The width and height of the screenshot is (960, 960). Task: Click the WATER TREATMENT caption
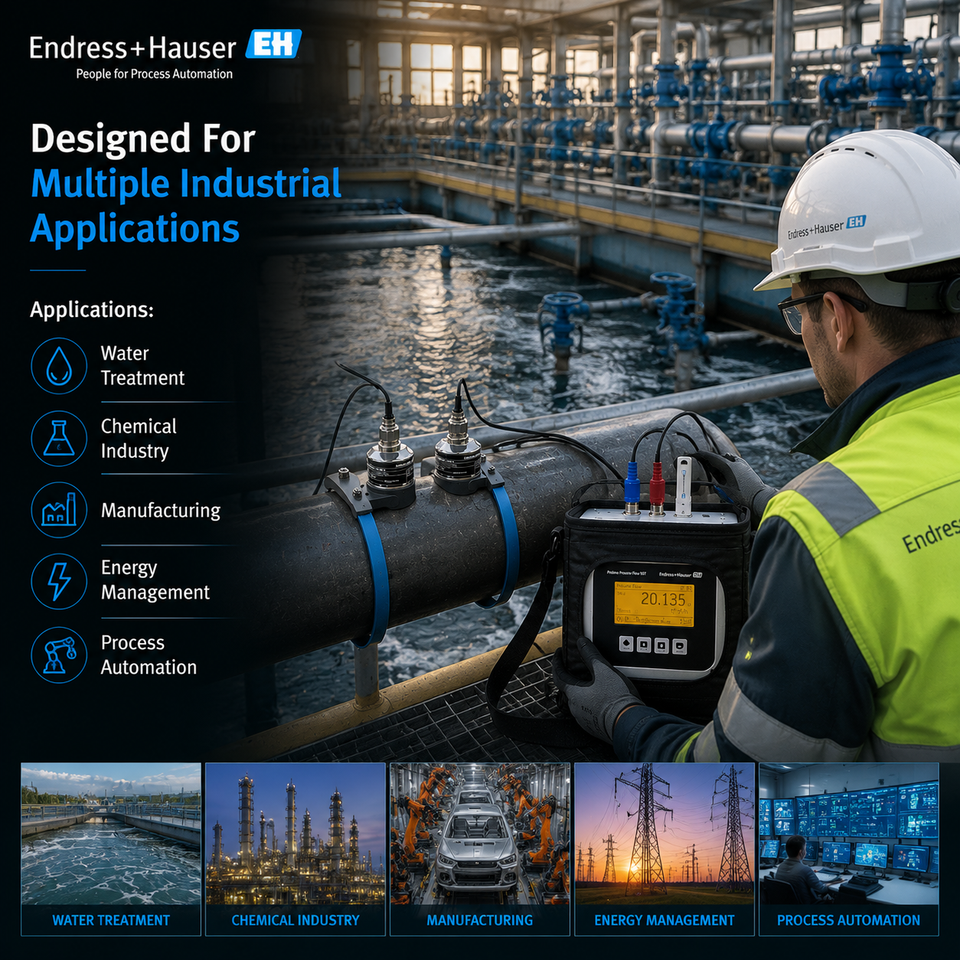click(111, 920)
